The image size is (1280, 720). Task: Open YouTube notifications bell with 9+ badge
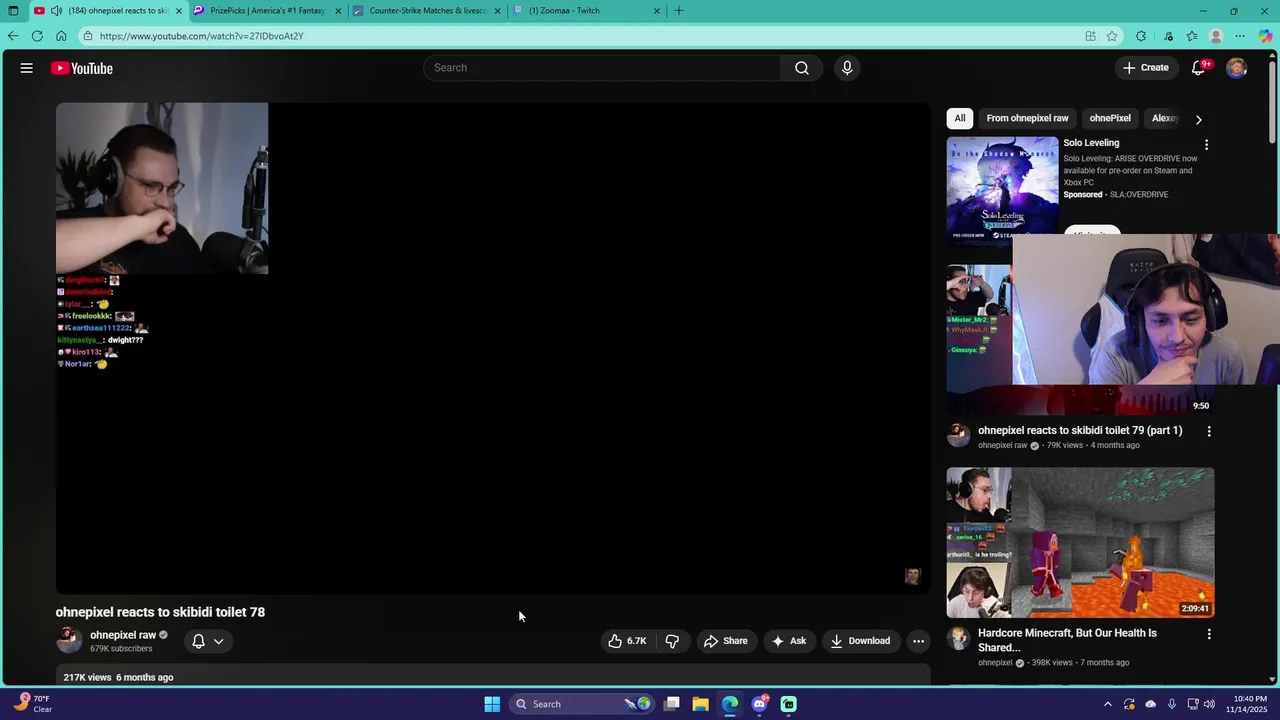coord(1199,68)
